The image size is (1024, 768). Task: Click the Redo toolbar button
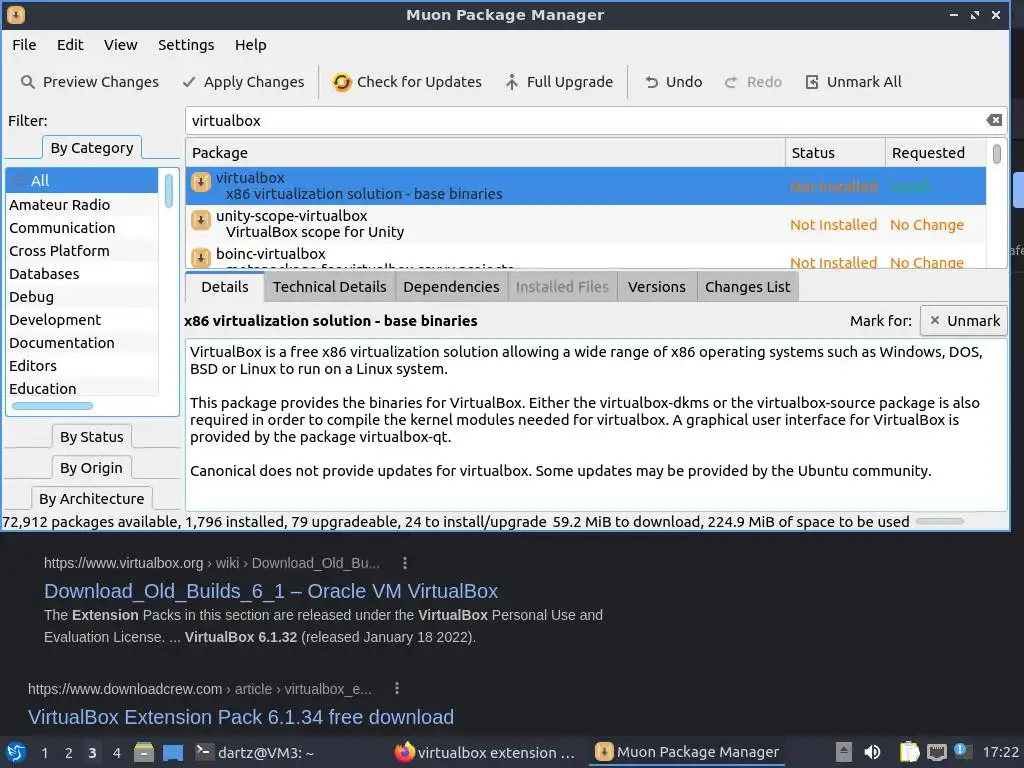pos(753,82)
